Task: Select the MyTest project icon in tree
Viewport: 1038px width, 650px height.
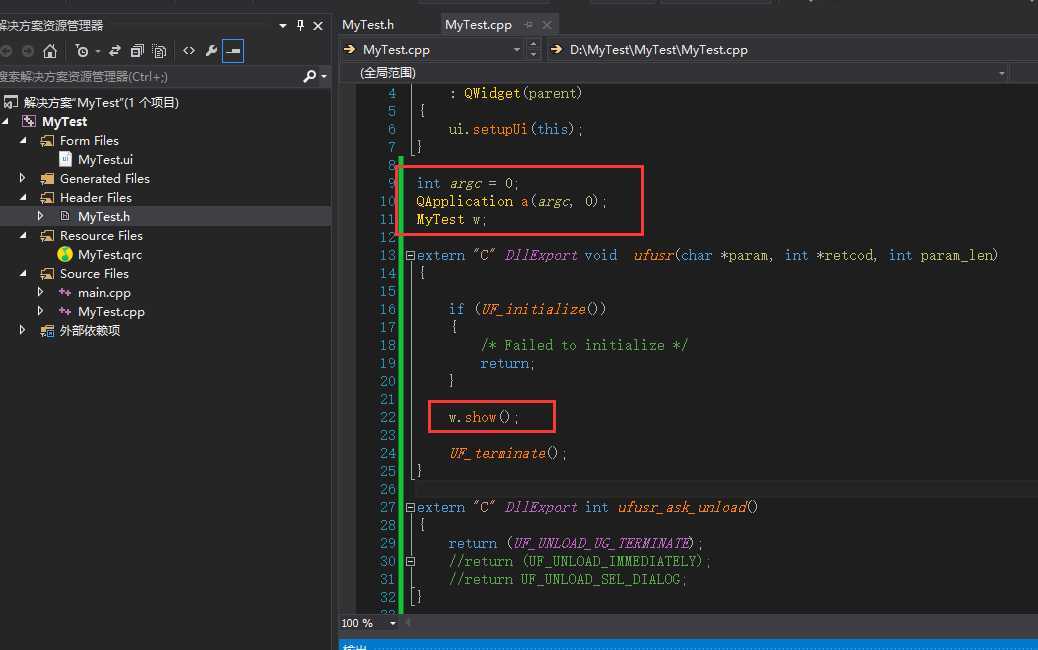Action: [x=28, y=121]
